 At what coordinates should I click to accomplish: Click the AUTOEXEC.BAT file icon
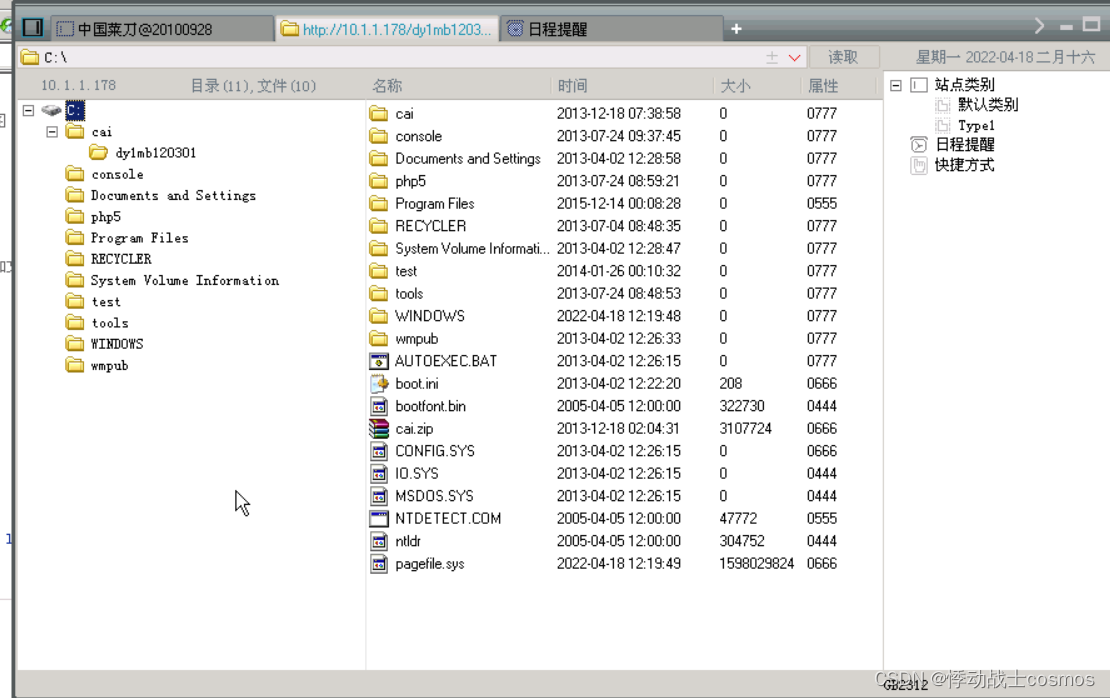(379, 361)
